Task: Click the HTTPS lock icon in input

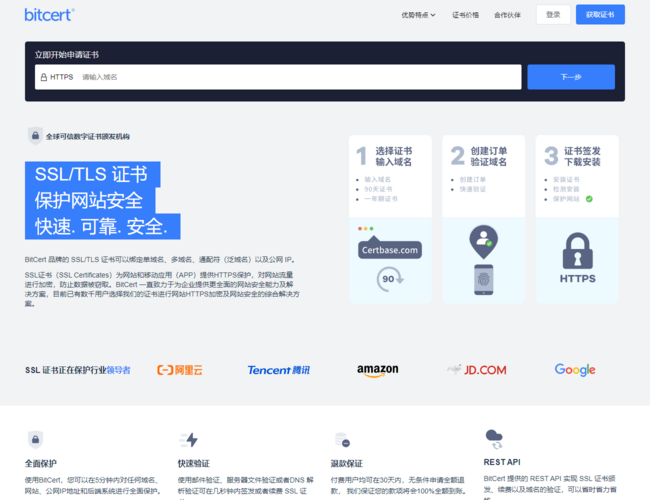Action: 44,77
